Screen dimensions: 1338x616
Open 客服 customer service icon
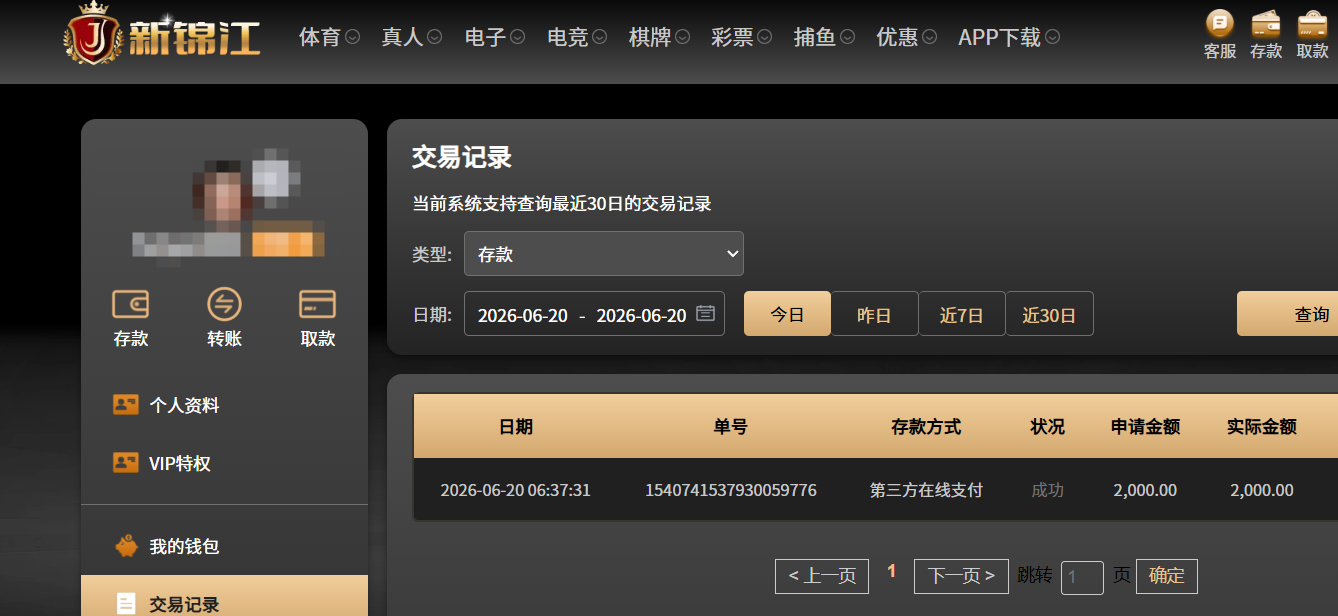tap(1220, 23)
